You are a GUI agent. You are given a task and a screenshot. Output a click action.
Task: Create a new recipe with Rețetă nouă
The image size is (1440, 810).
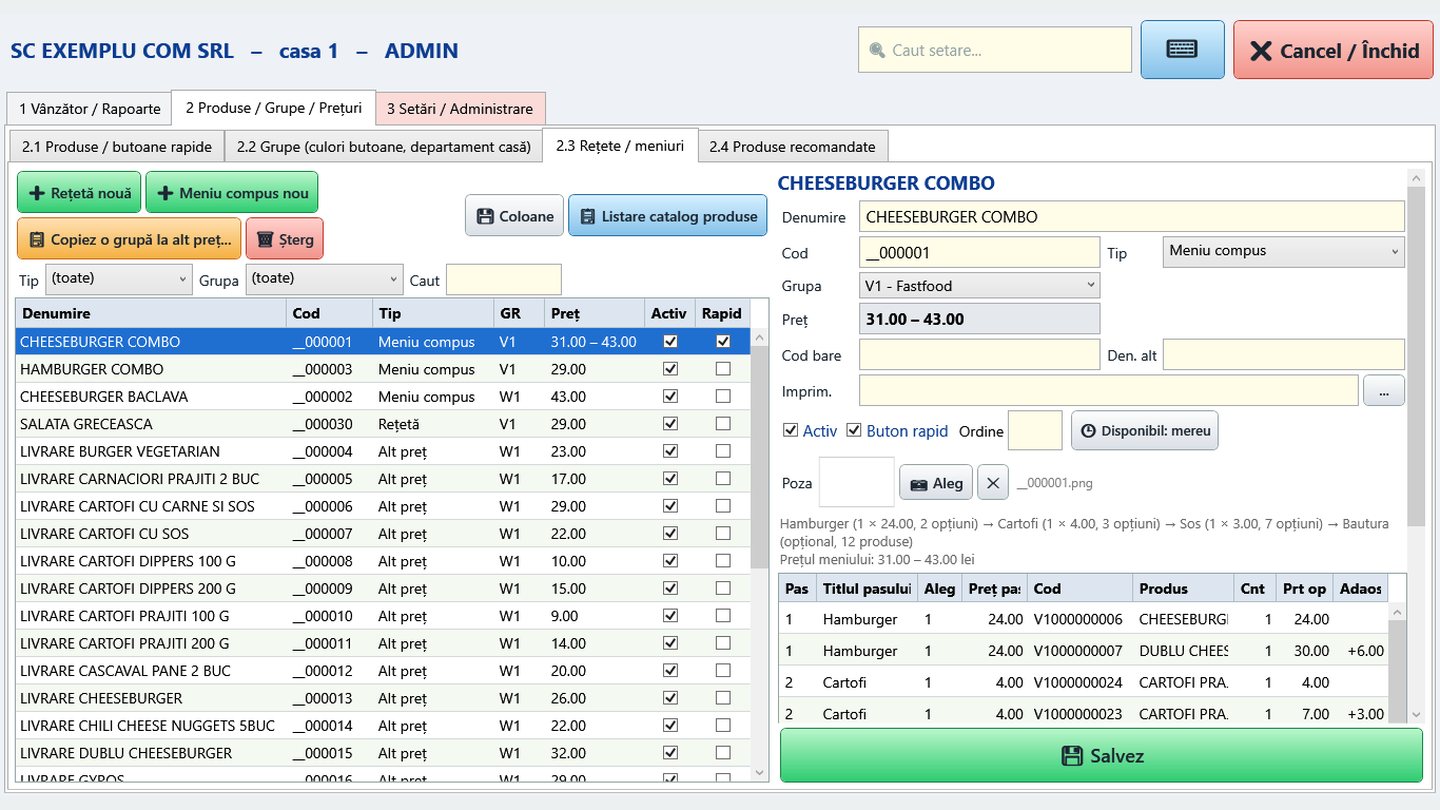[79, 192]
